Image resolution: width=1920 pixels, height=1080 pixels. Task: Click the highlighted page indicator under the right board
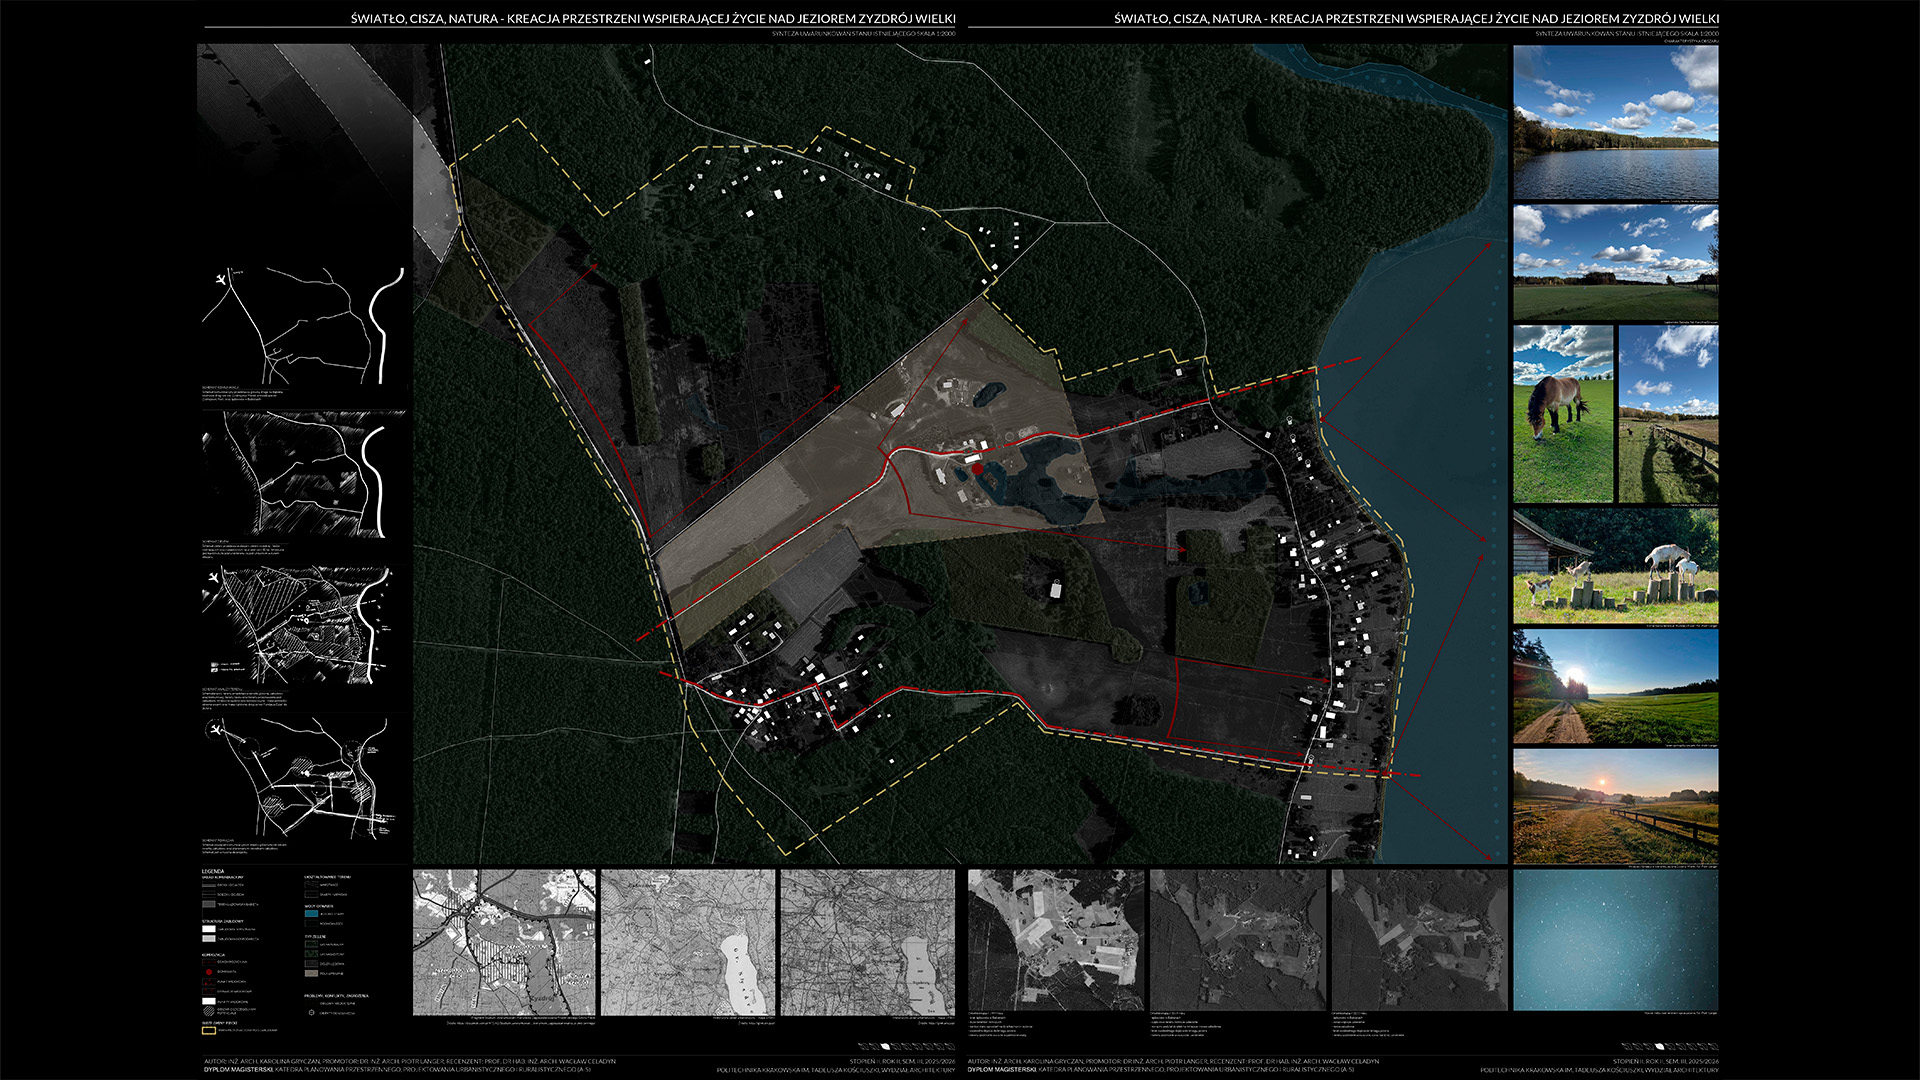pos(1660,1046)
